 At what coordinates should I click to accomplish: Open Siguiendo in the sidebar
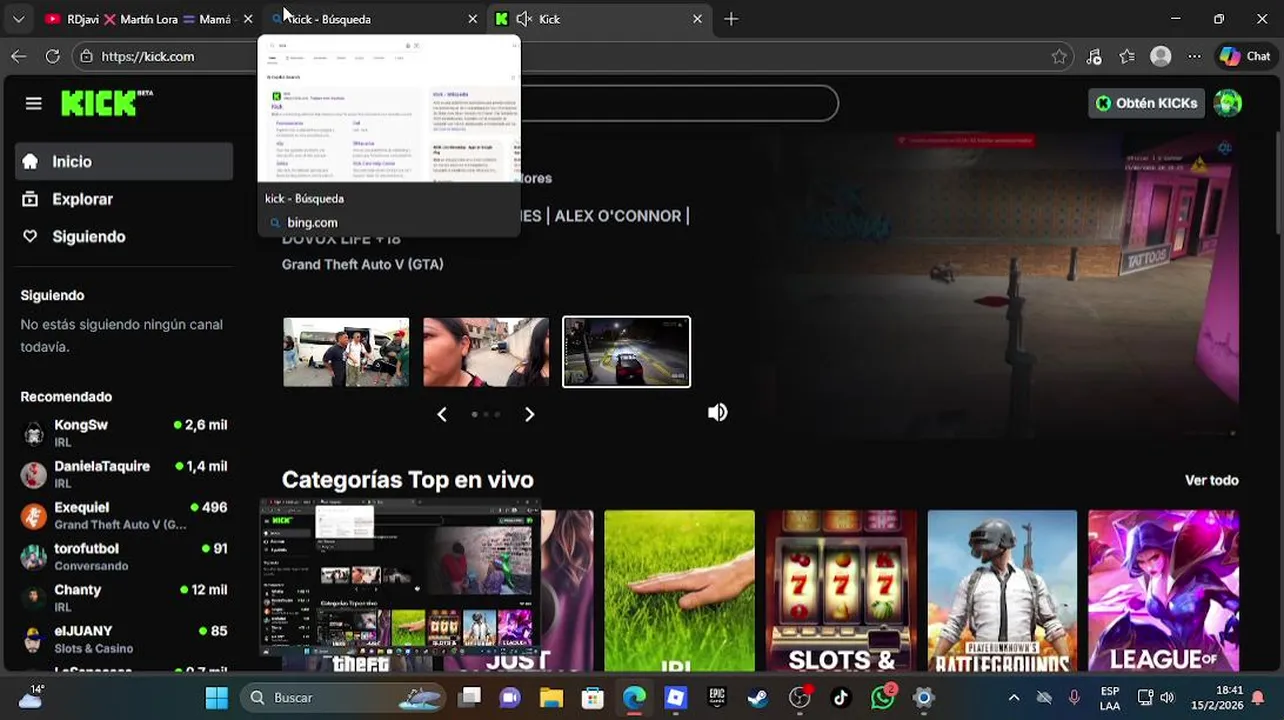(124, 237)
